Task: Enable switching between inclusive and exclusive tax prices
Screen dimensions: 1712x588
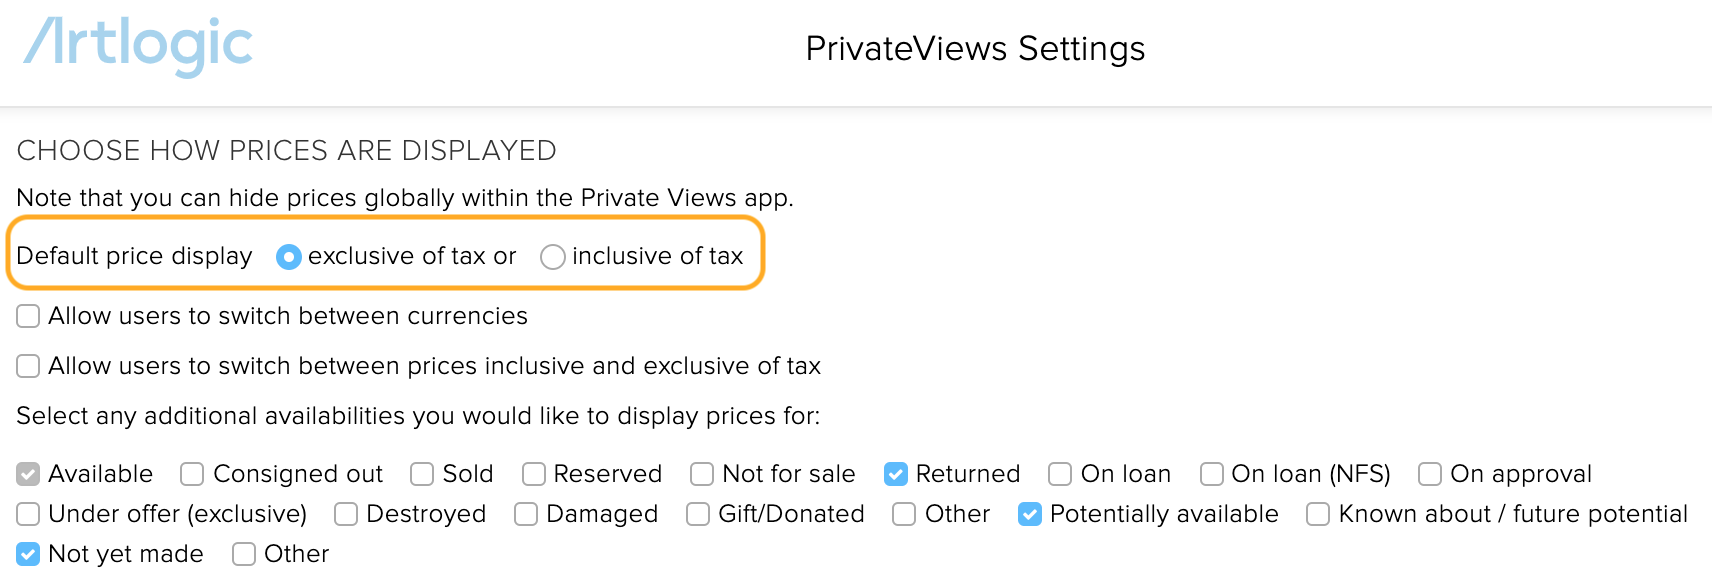Action: tap(28, 366)
